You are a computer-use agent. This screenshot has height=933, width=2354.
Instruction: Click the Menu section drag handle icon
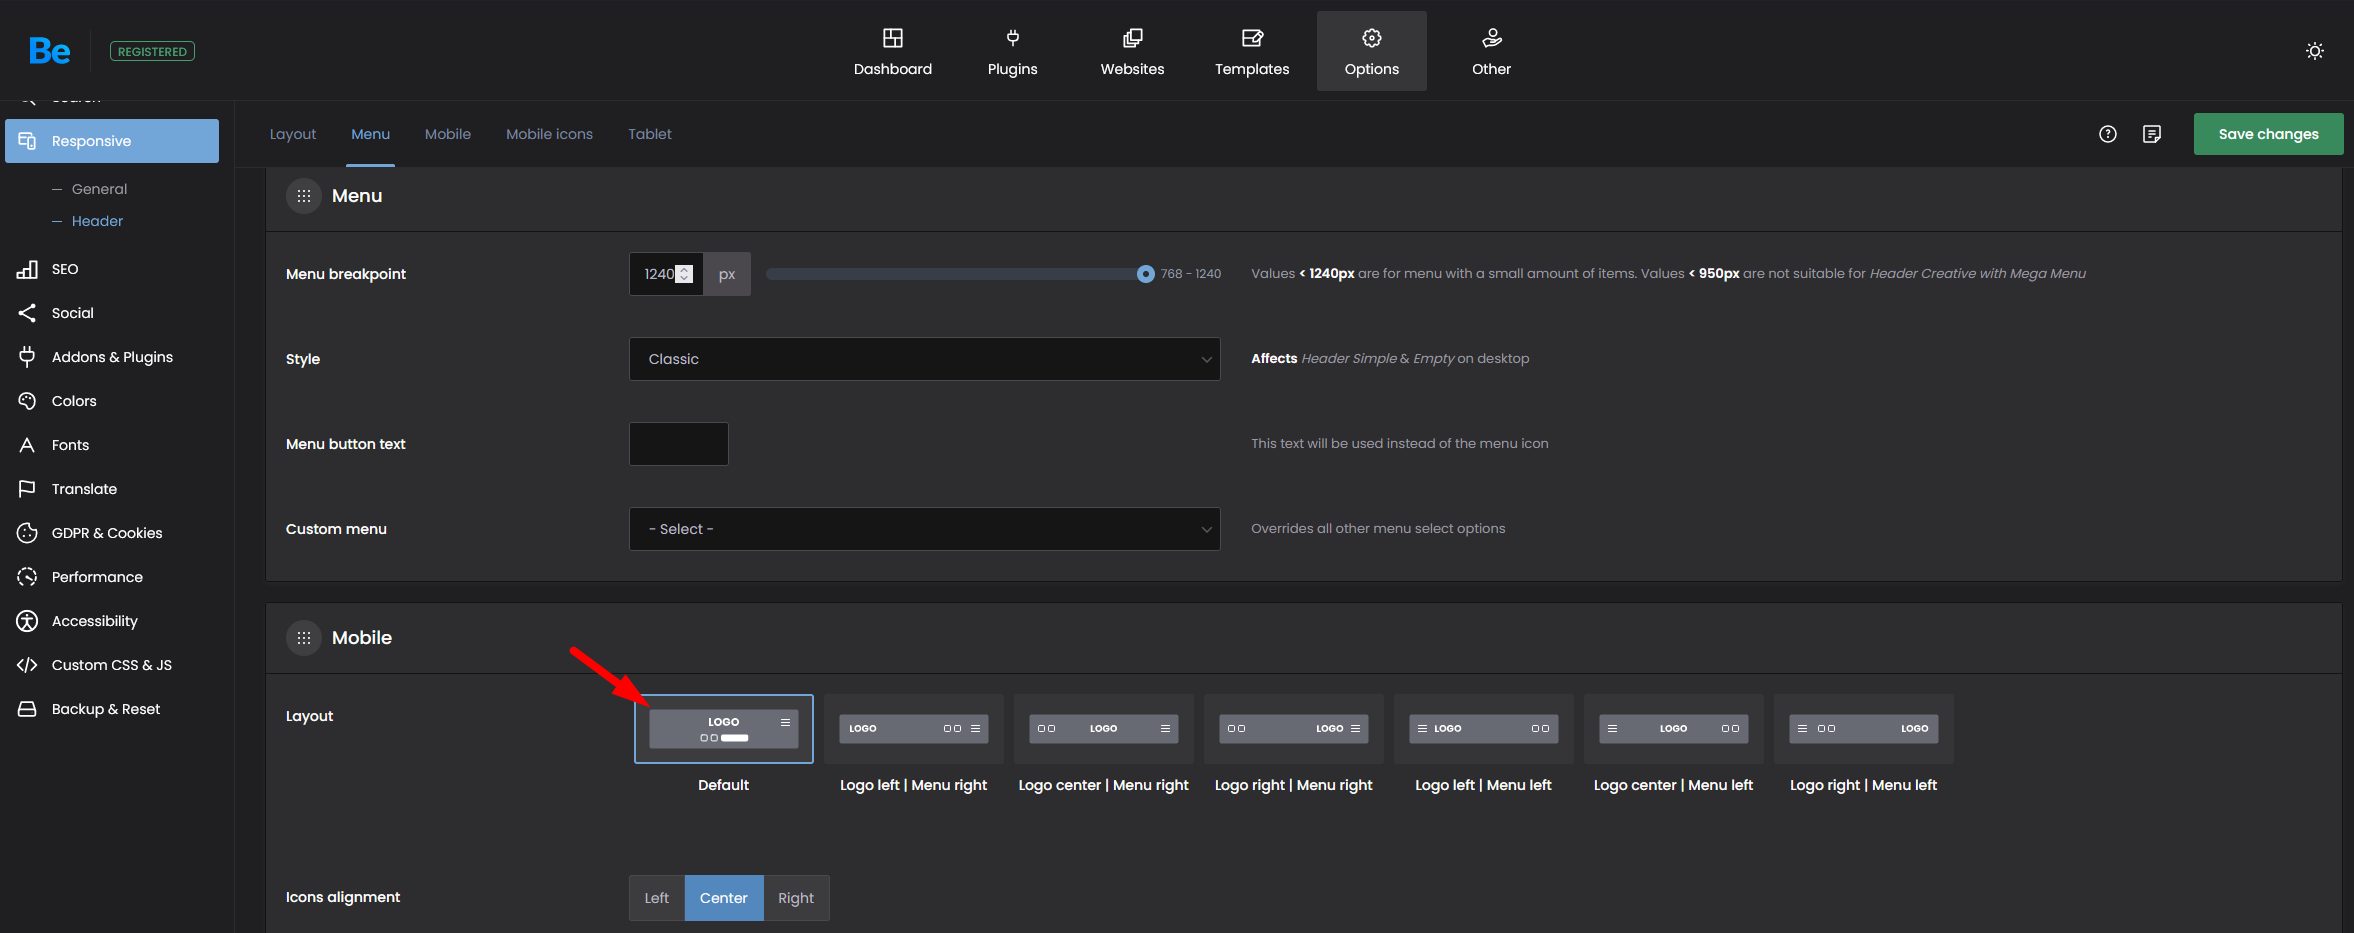304,196
